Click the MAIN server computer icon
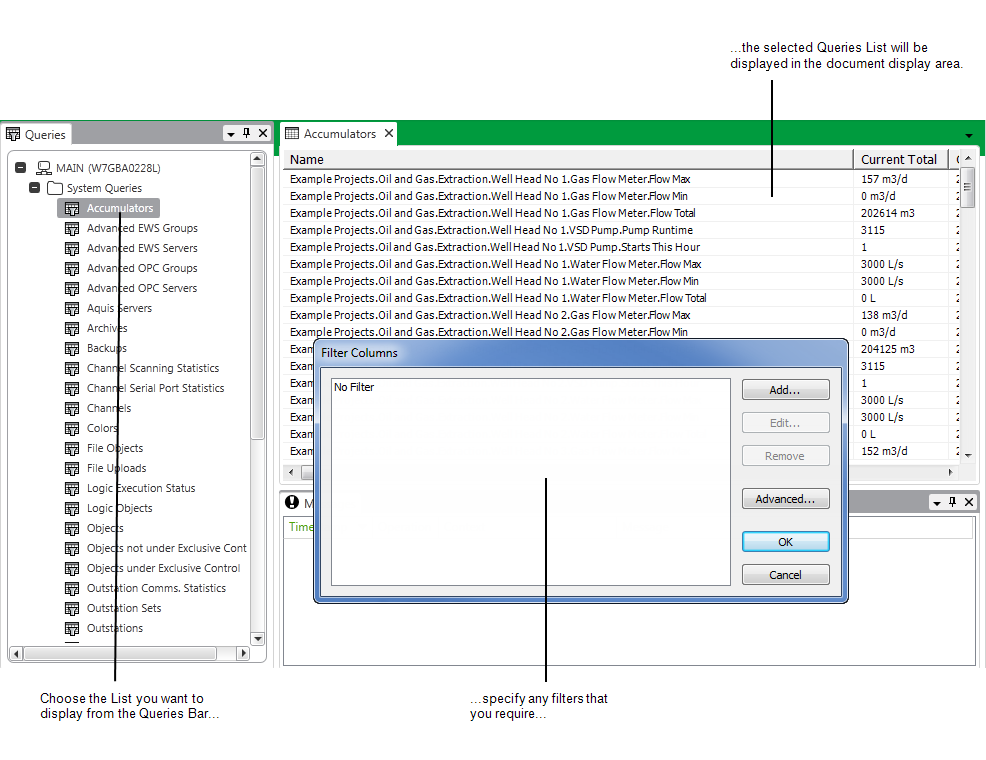 [44, 168]
